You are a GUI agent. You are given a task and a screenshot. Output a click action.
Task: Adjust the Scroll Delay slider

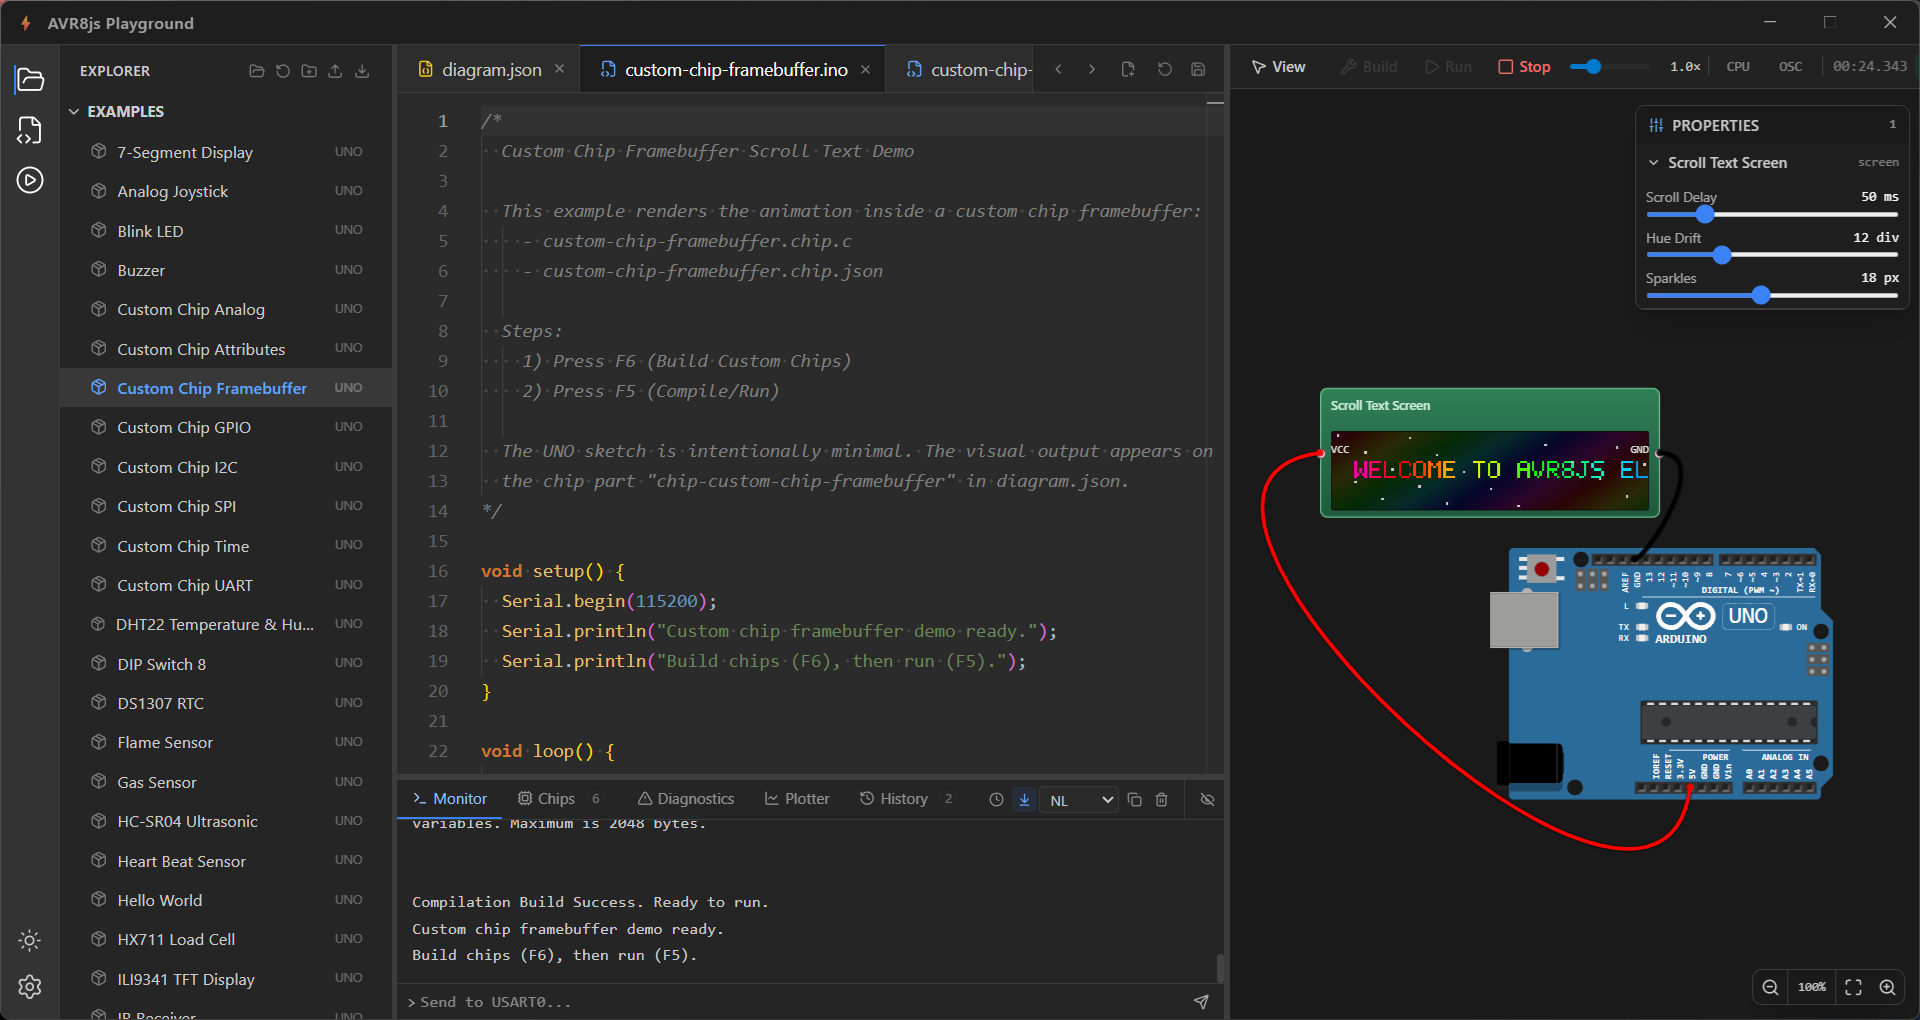click(1772, 214)
